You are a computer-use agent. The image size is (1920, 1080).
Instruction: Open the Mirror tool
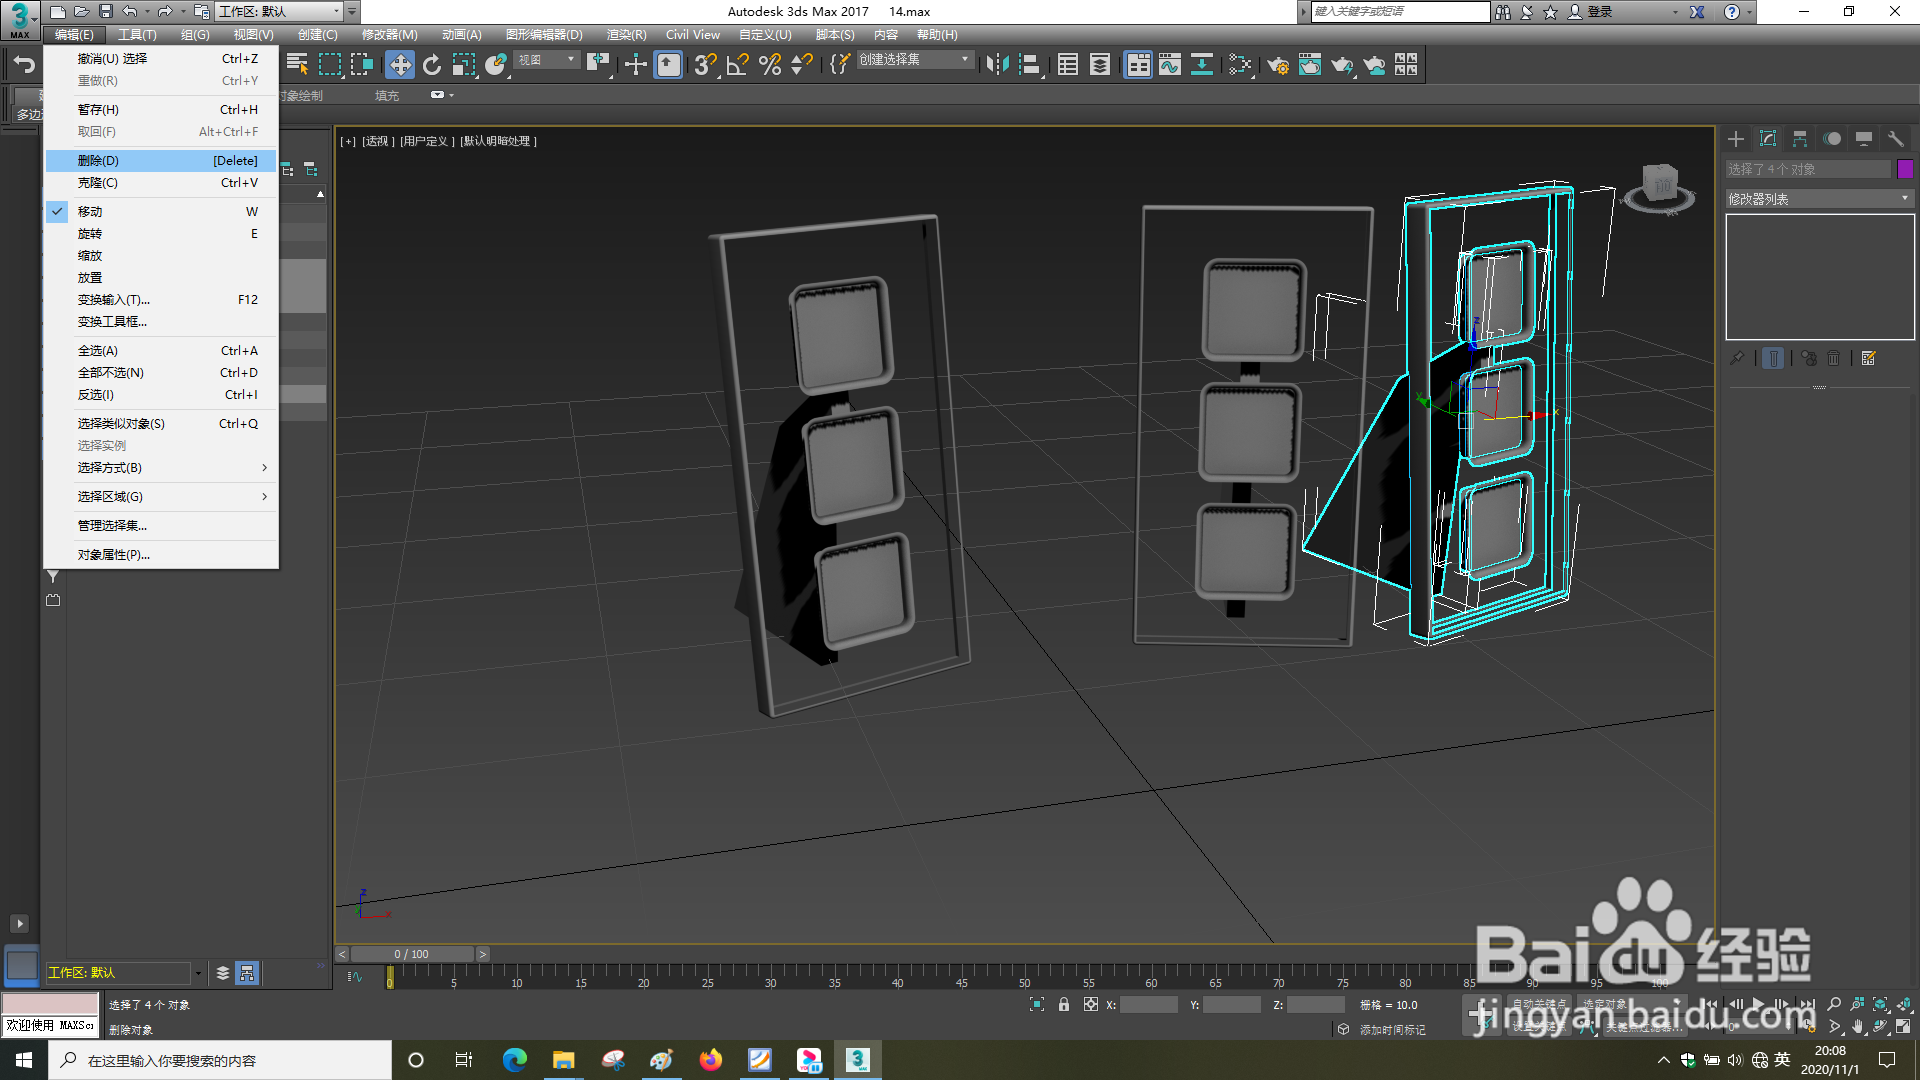[x=997, y=65]
